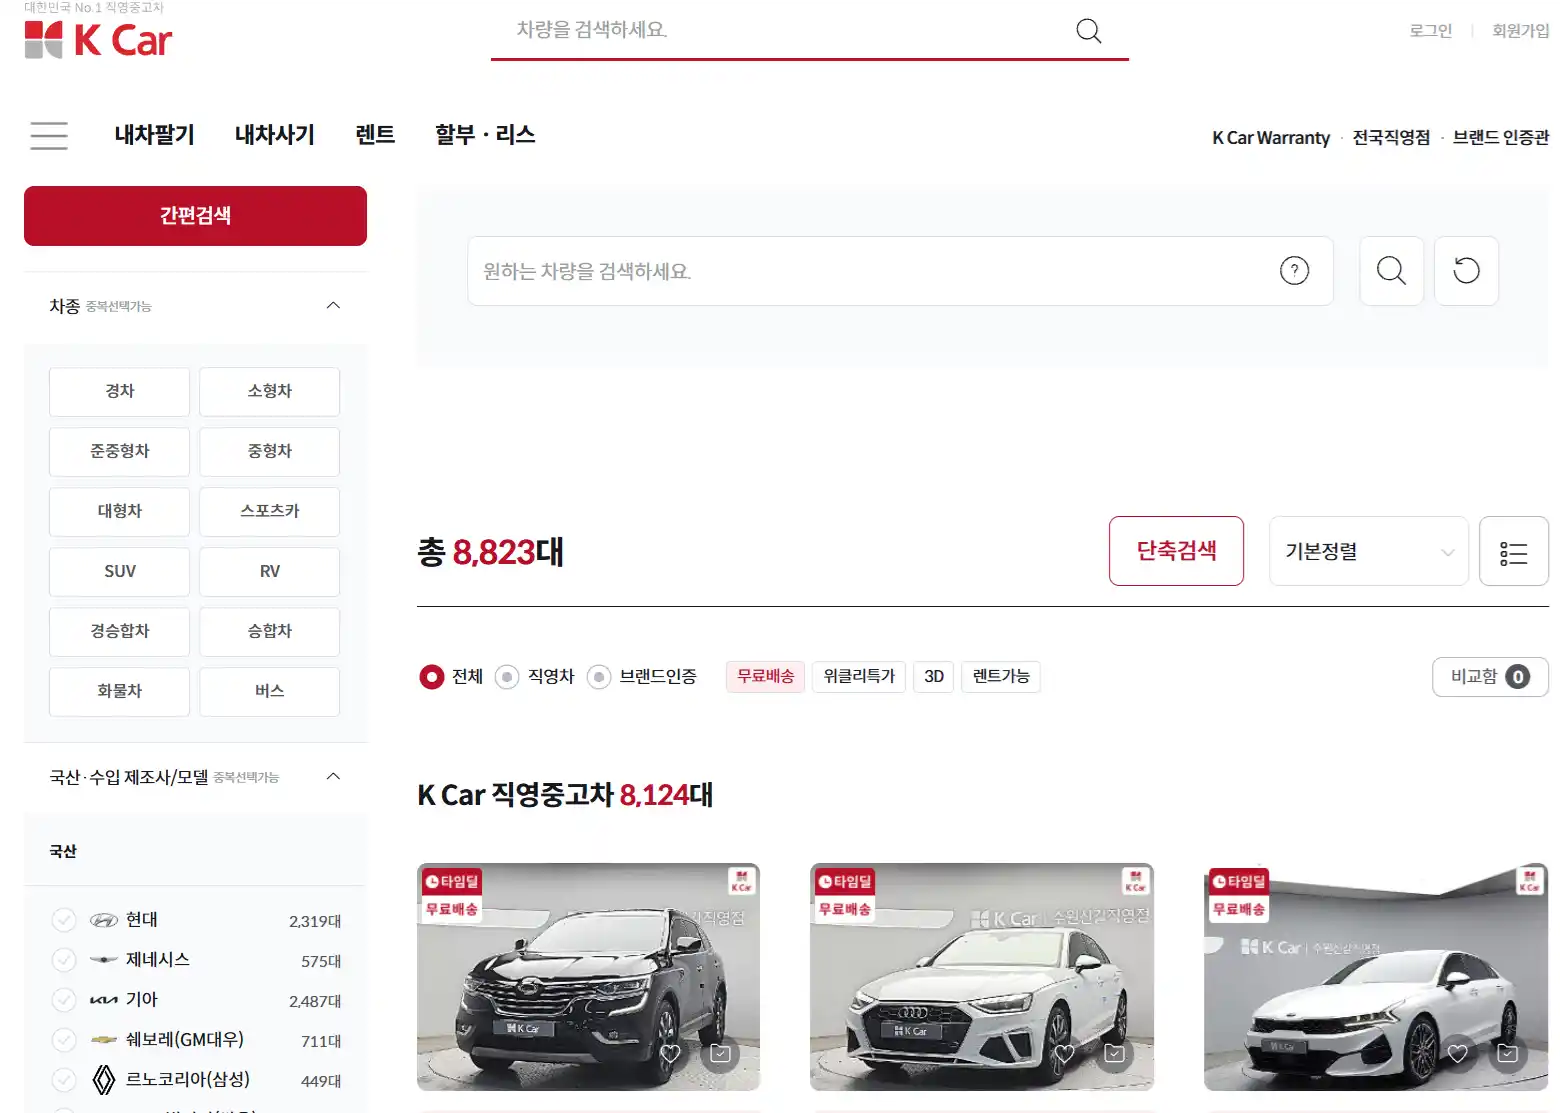
Task: Switch to list view icon
Action: (x=1513, y=551)
